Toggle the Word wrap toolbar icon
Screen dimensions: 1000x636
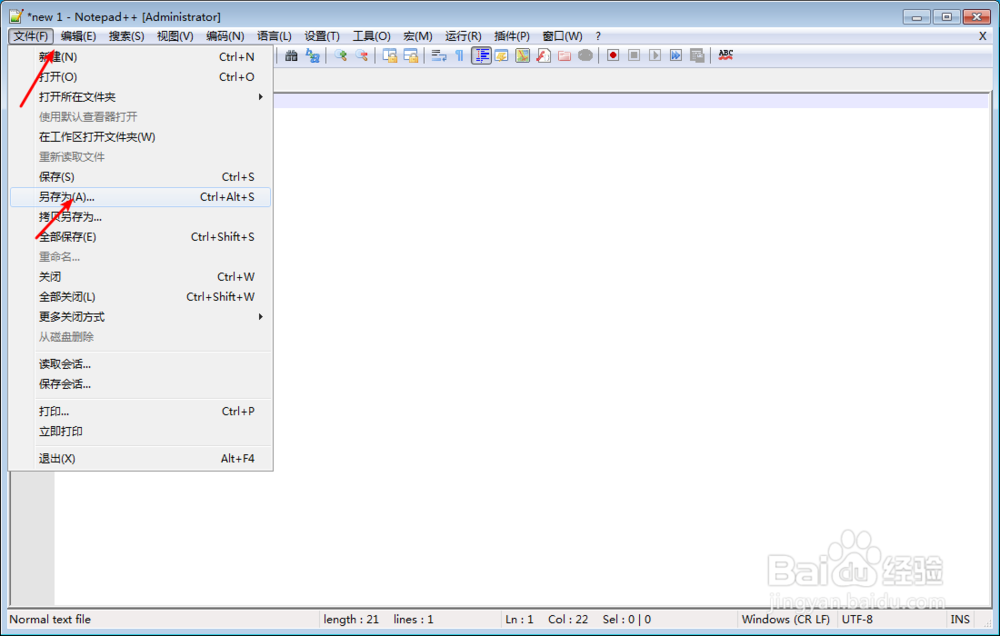tap(439, 55)
